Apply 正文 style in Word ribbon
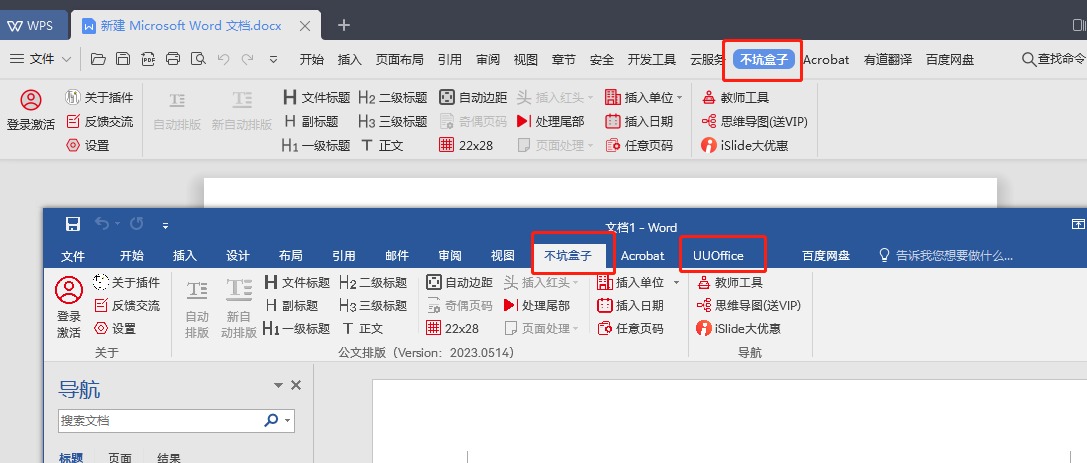This screenshot has height=463, width=1087. [x=363, y=329]
